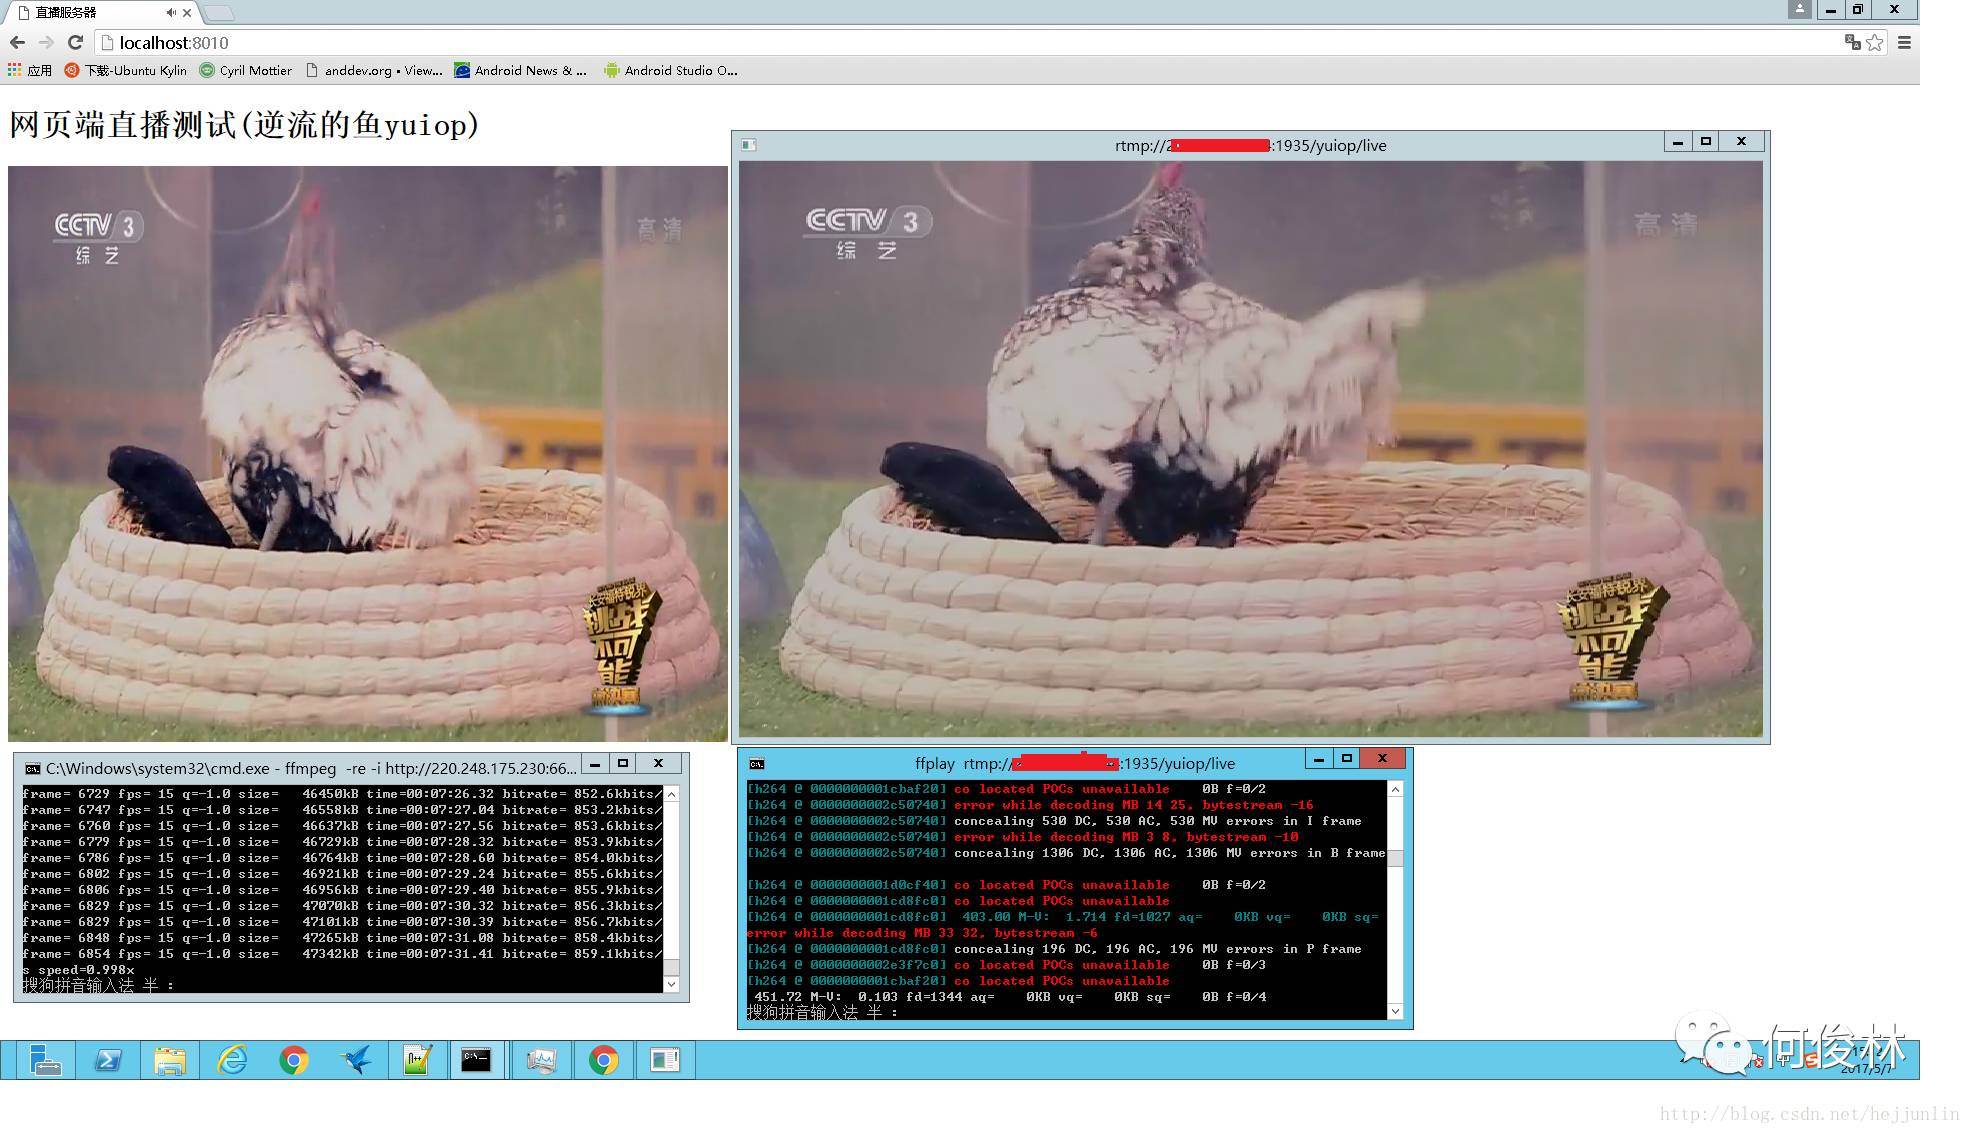Open Notepad++ from the taskbar
The image size is (1972, 1134).
click(417, 1060)
